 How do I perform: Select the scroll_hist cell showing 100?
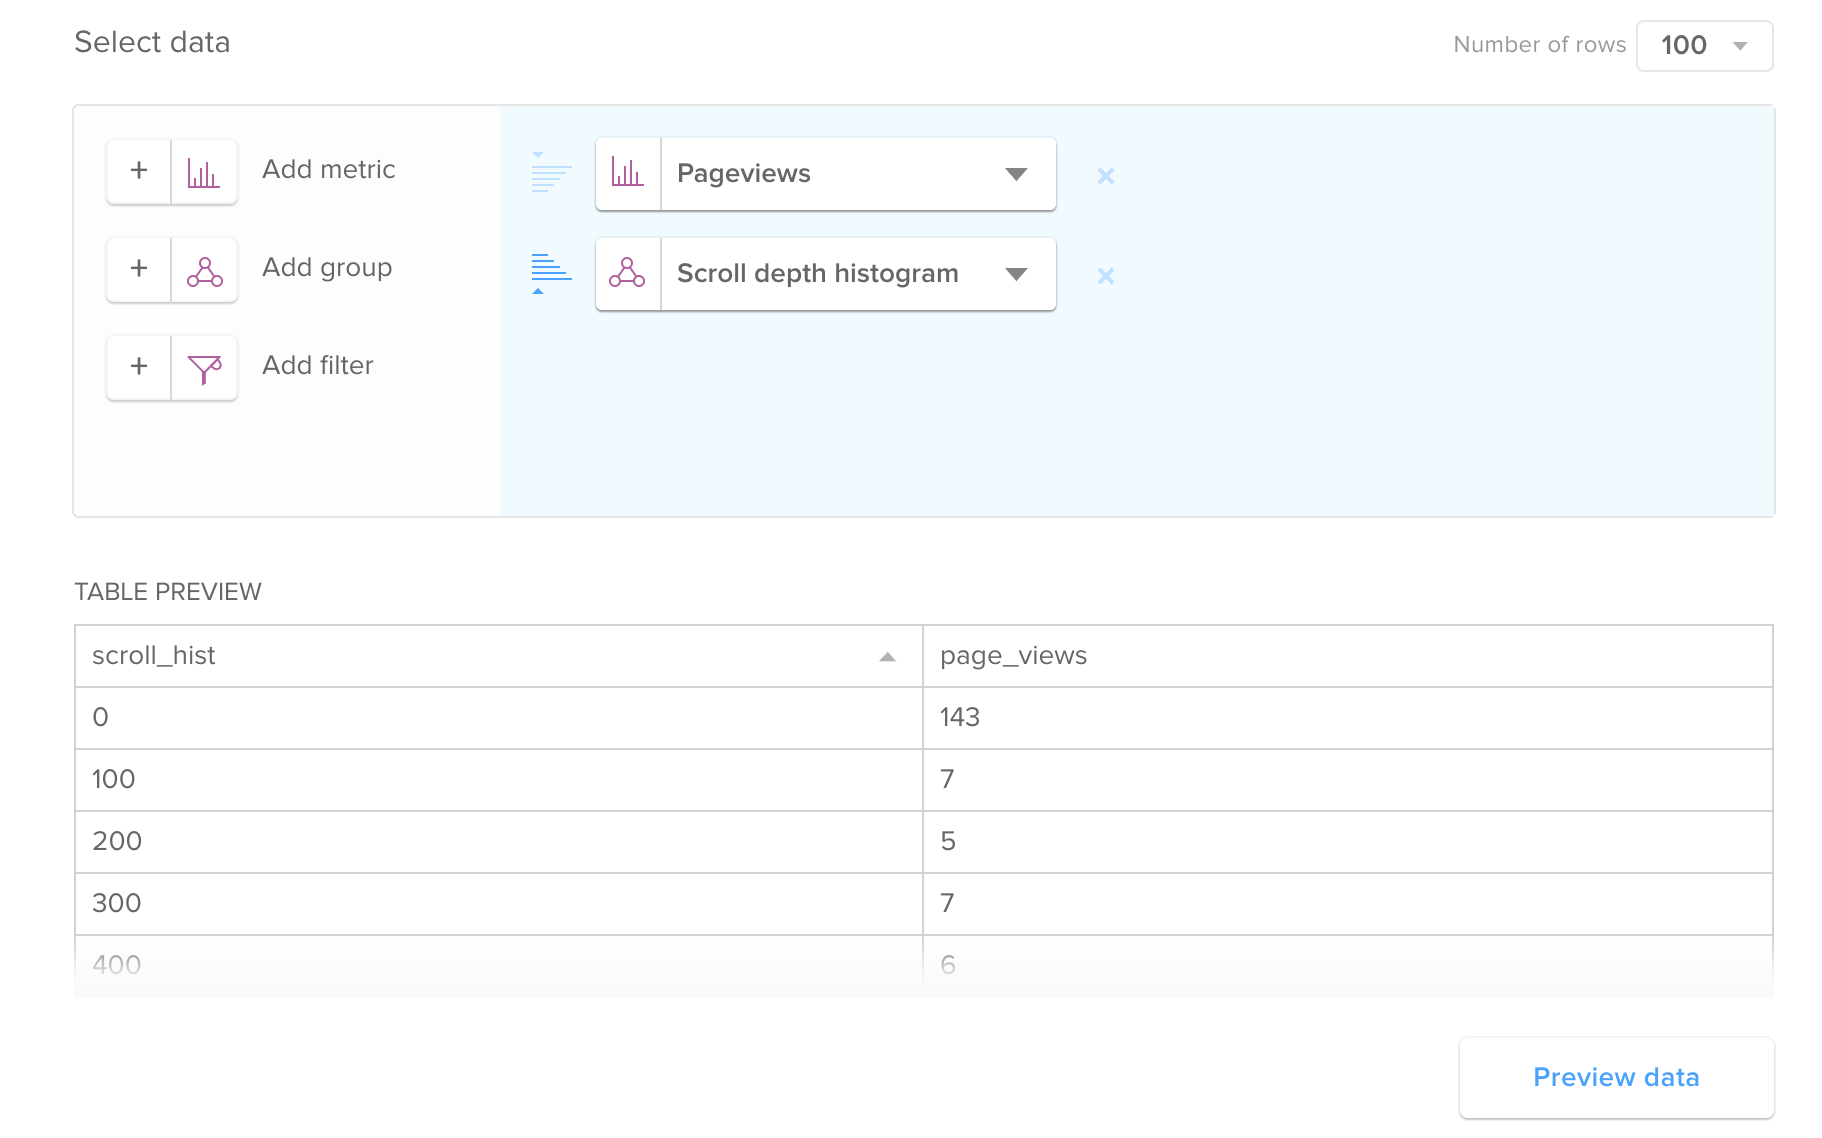point(498,780)
